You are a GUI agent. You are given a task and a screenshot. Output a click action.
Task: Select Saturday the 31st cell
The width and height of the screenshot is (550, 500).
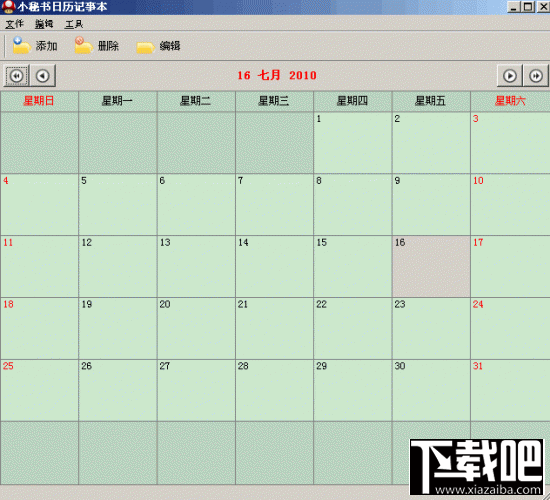tap(510, 390)
